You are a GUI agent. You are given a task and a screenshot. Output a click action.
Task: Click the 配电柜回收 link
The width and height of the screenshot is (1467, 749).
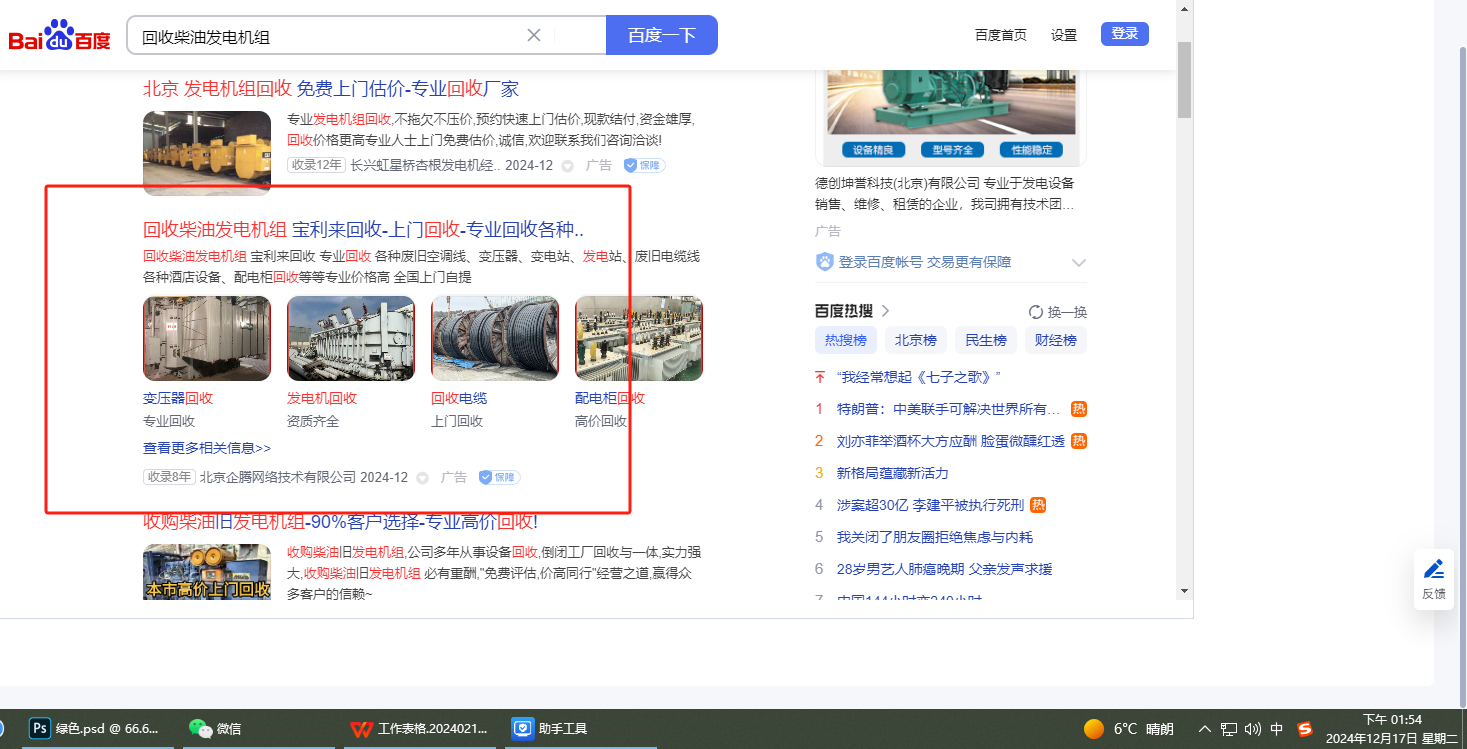(x=610, y=398)
